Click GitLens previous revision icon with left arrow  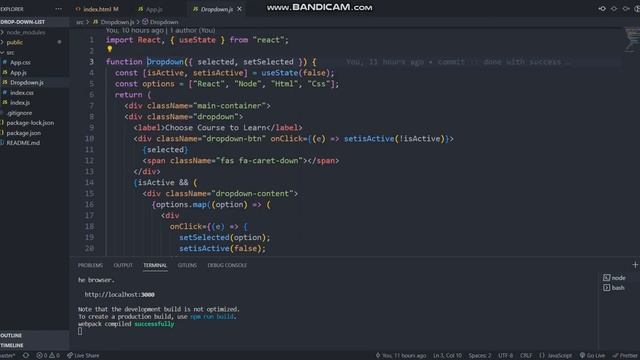click(602, 8)
